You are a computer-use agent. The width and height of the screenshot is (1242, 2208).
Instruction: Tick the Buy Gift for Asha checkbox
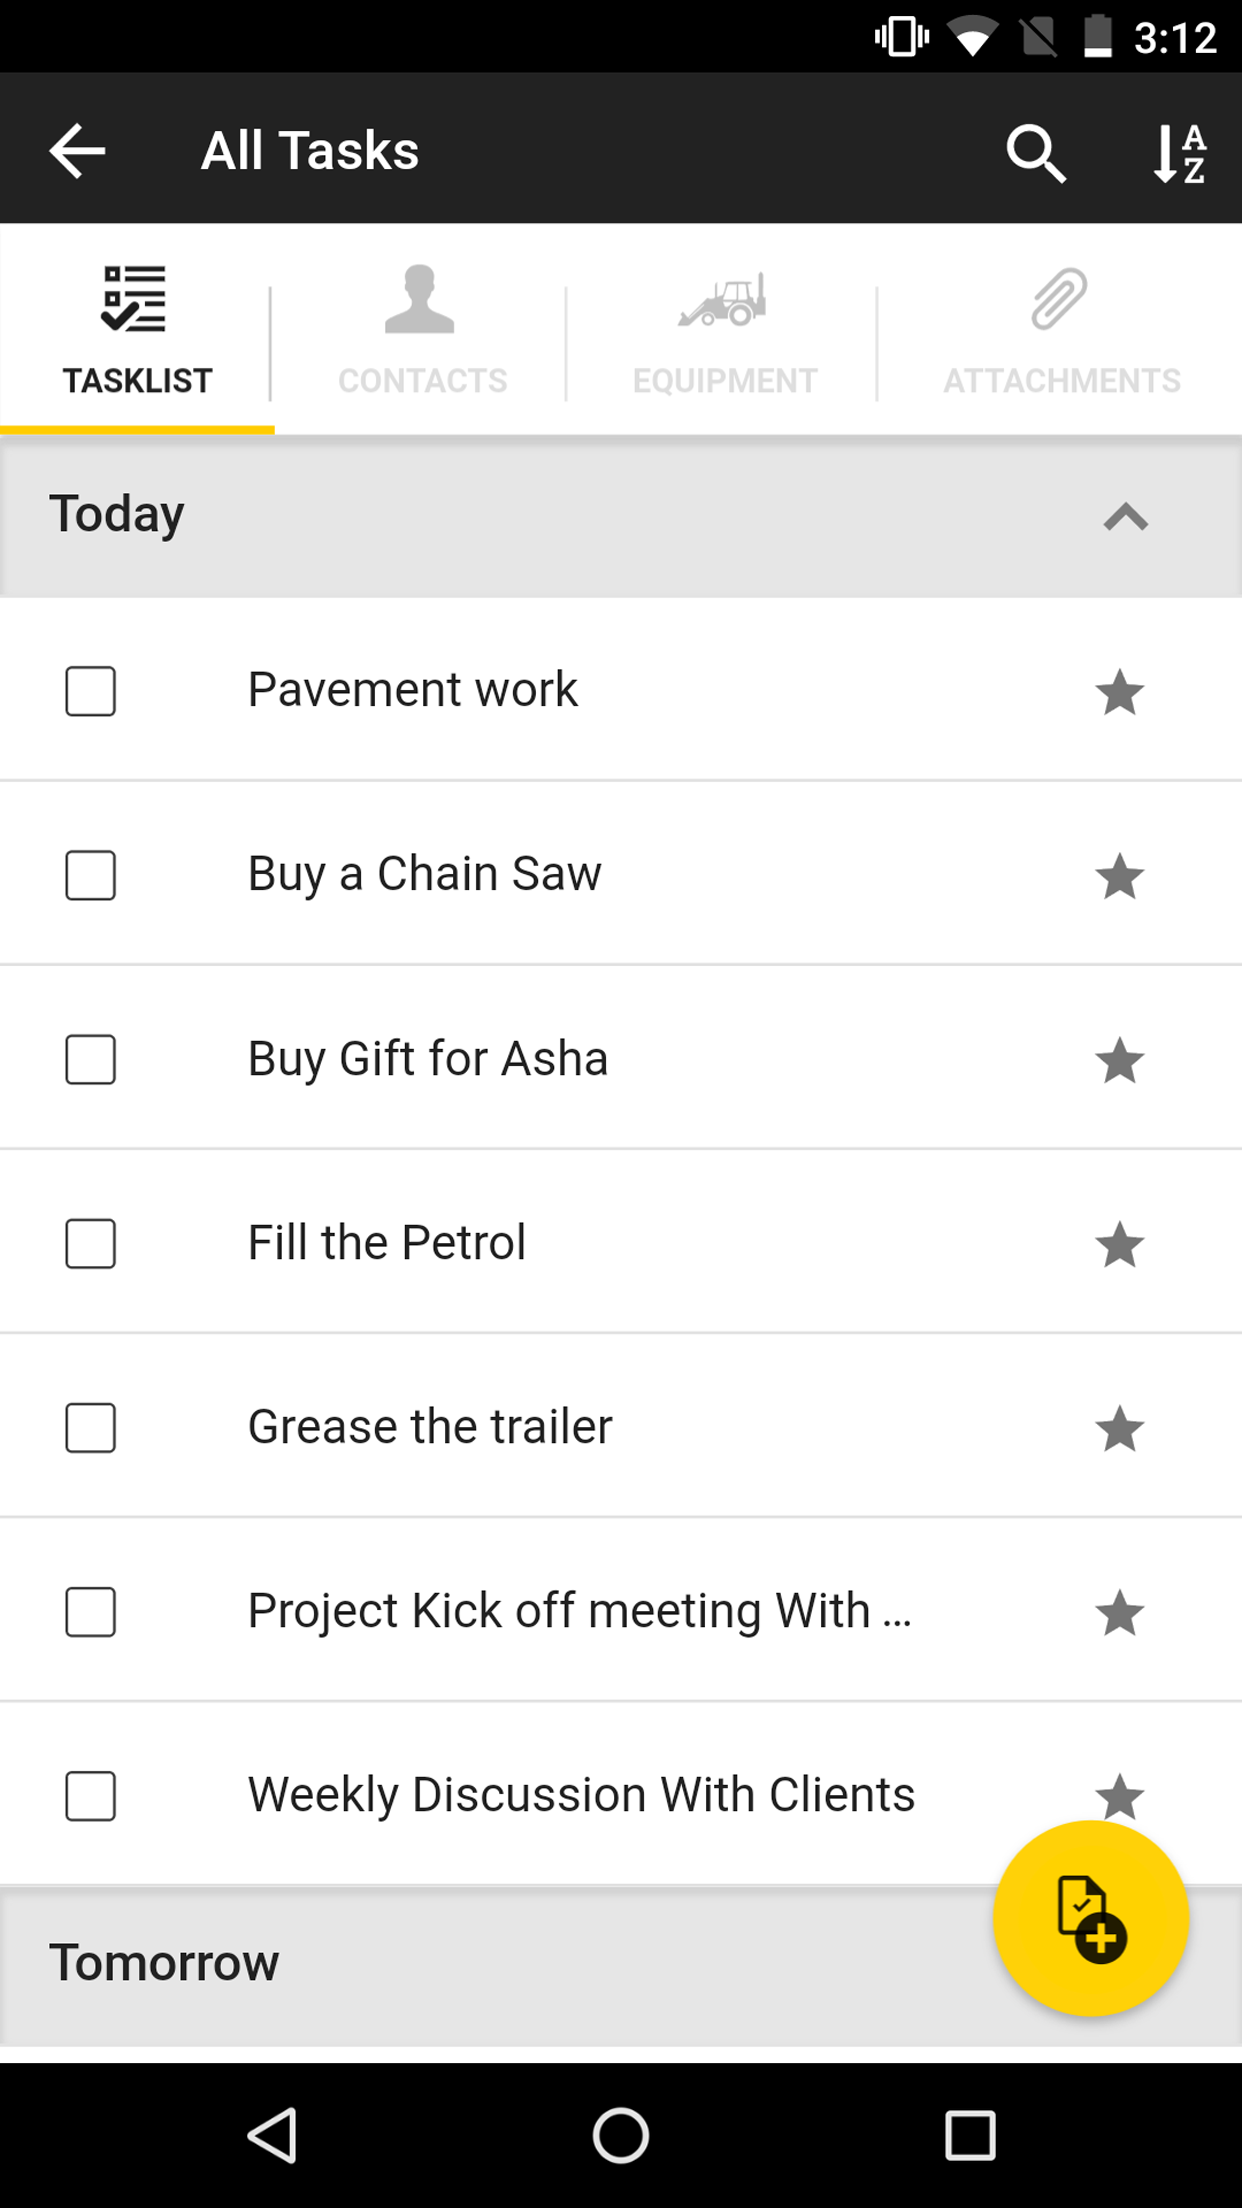(x=90, y=1059)
